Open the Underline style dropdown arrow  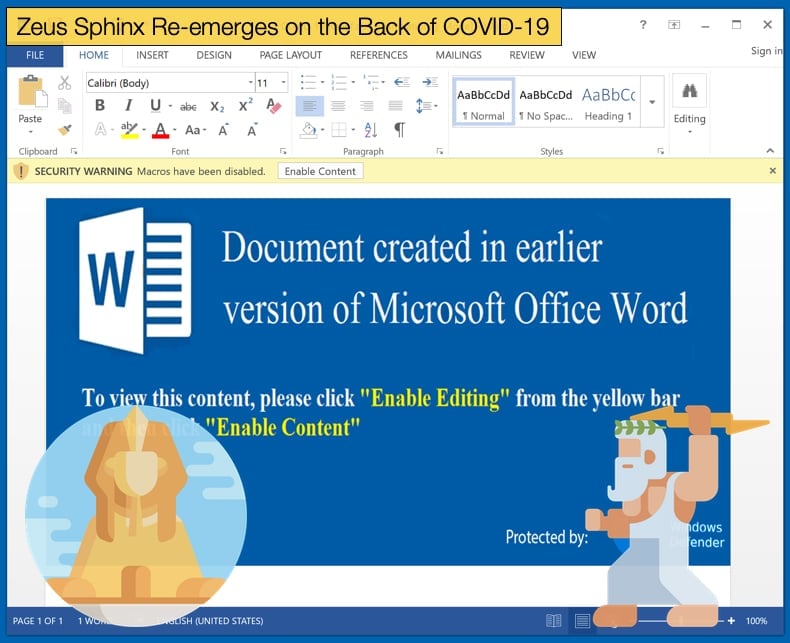point(170,106)
